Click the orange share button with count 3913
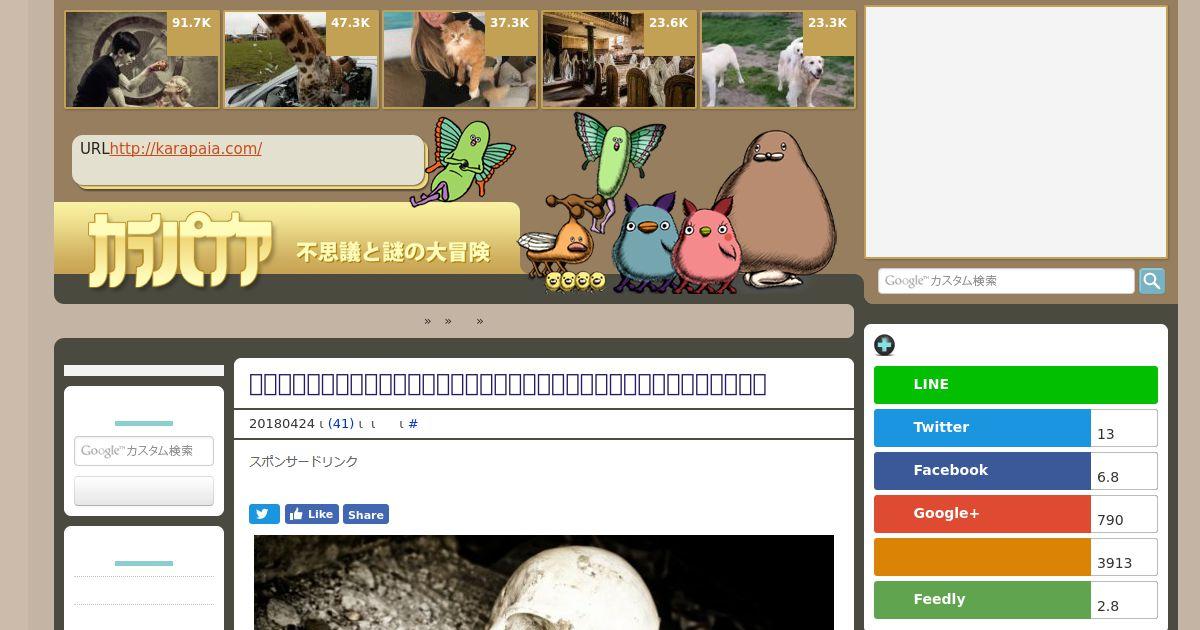The image size is (1200, 630). (982, 557)
